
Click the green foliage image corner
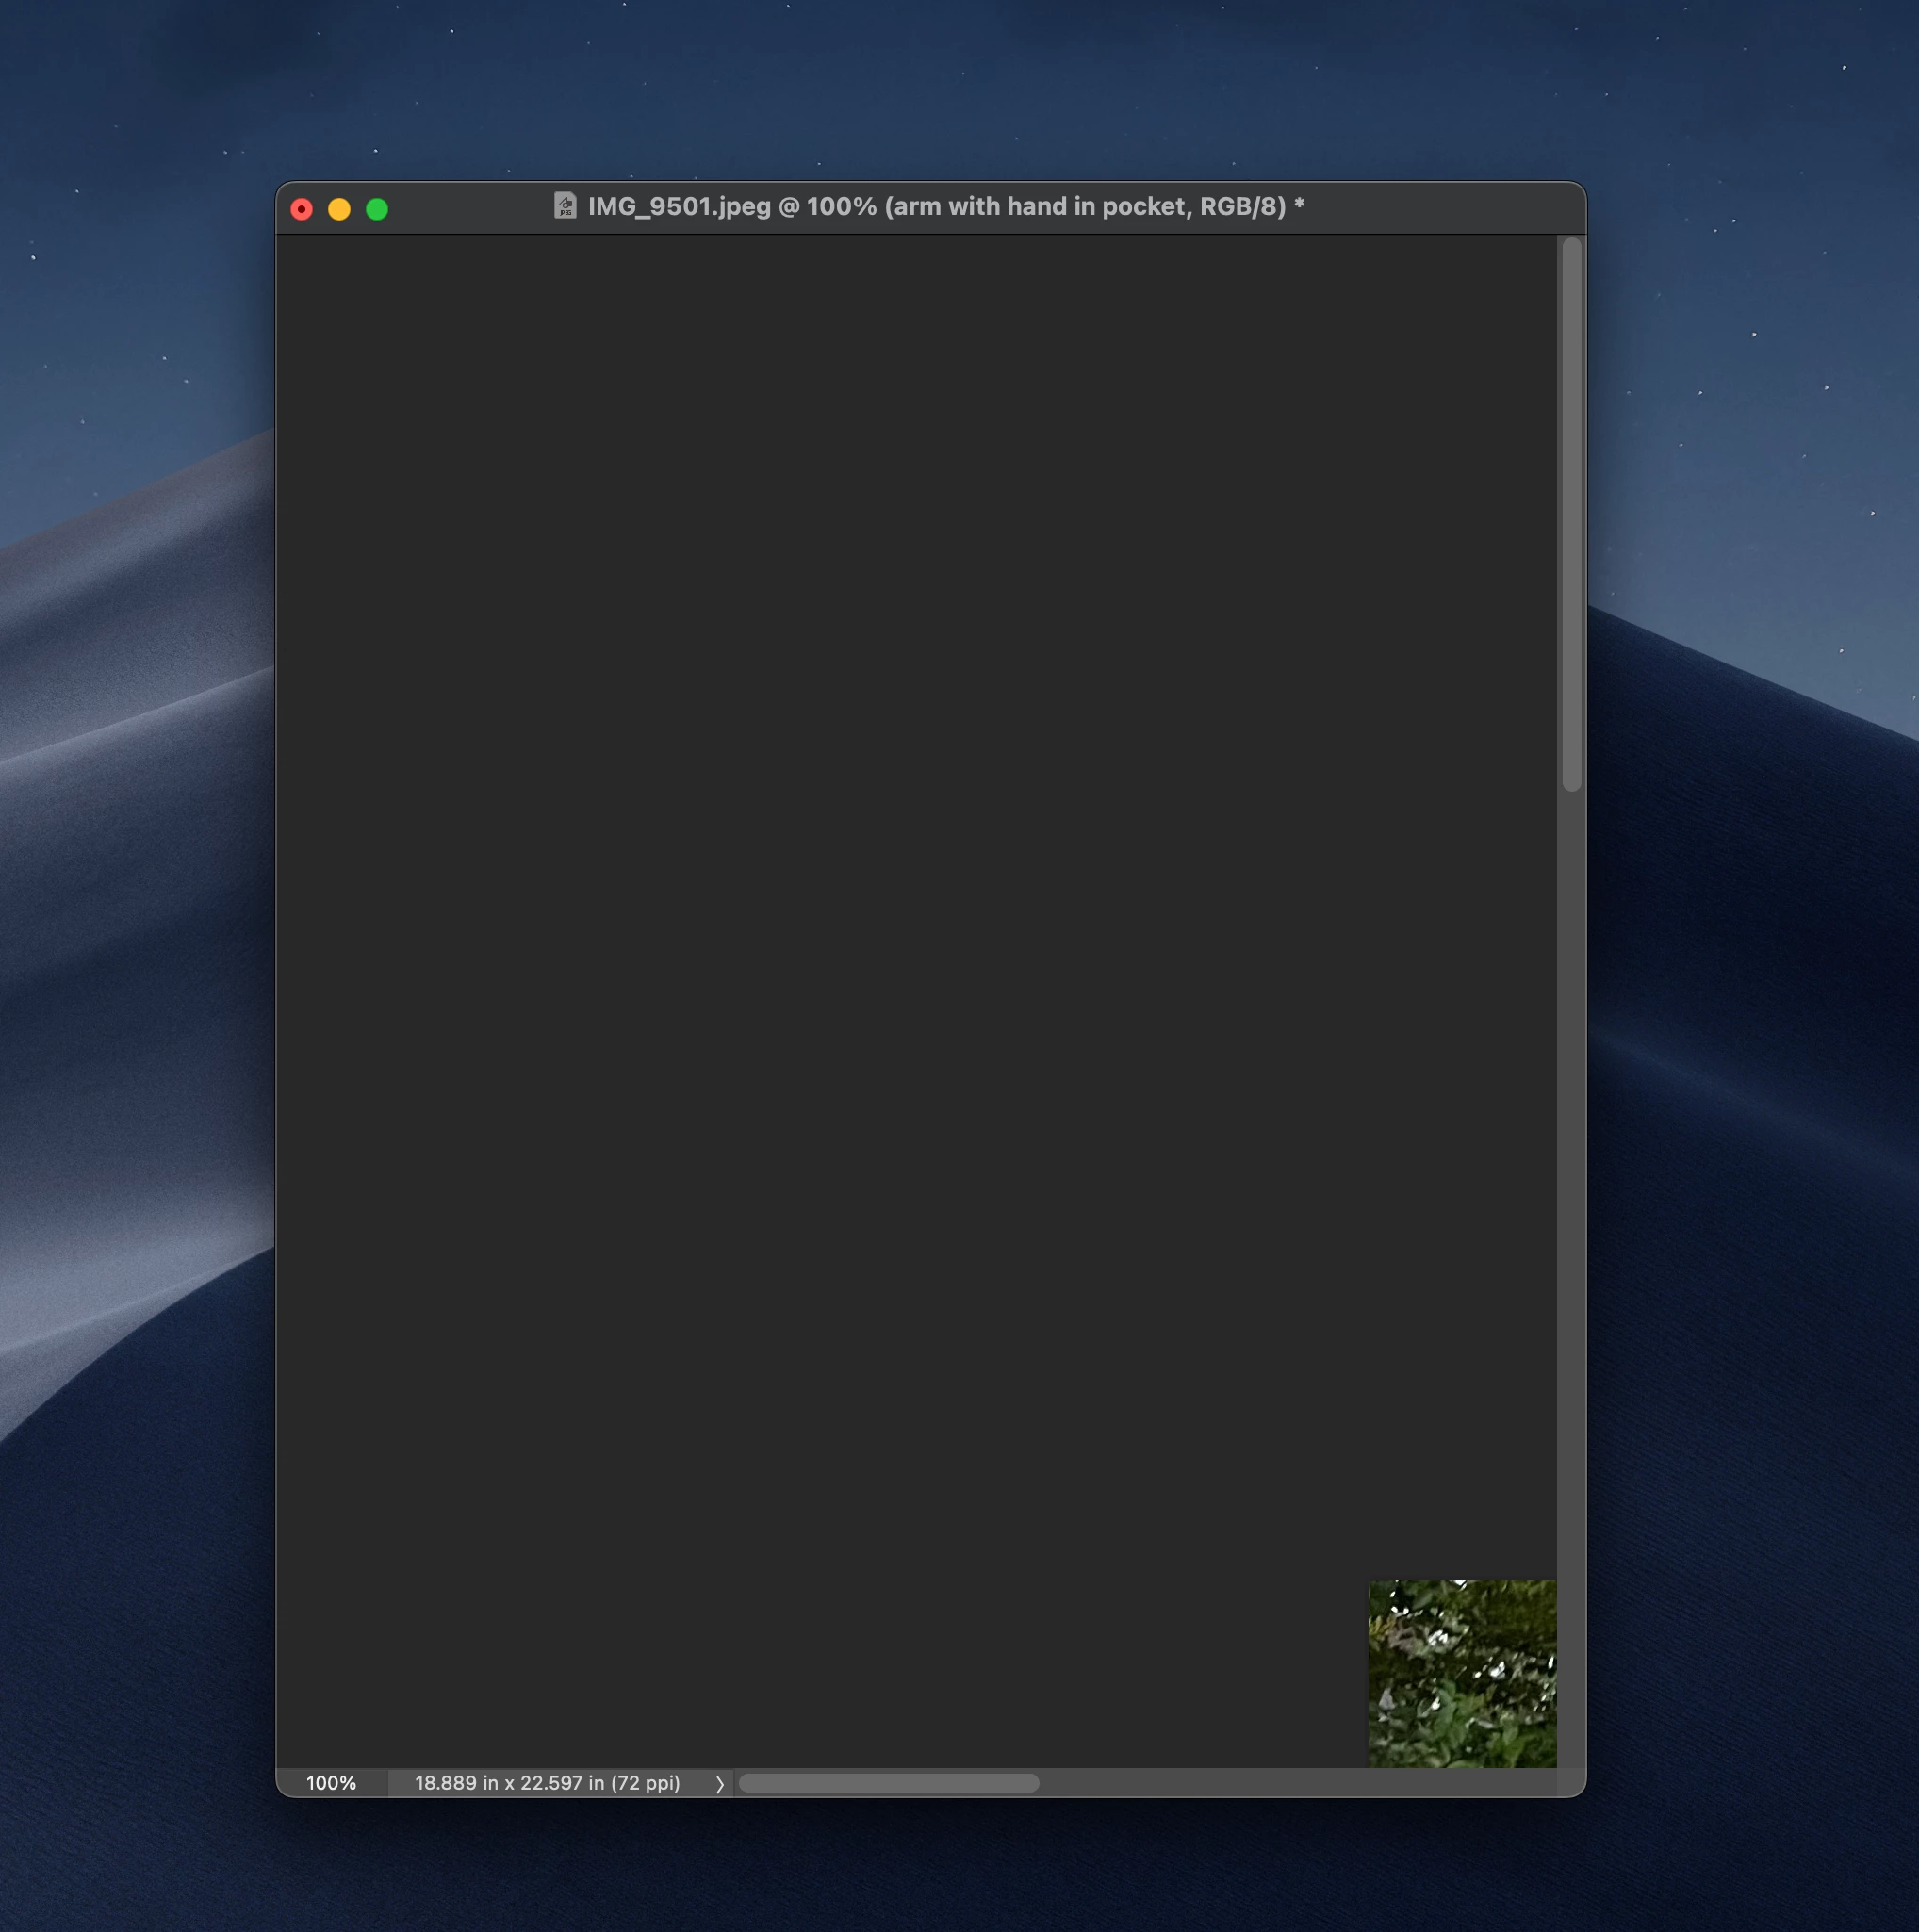[x=1462, y=1673]
